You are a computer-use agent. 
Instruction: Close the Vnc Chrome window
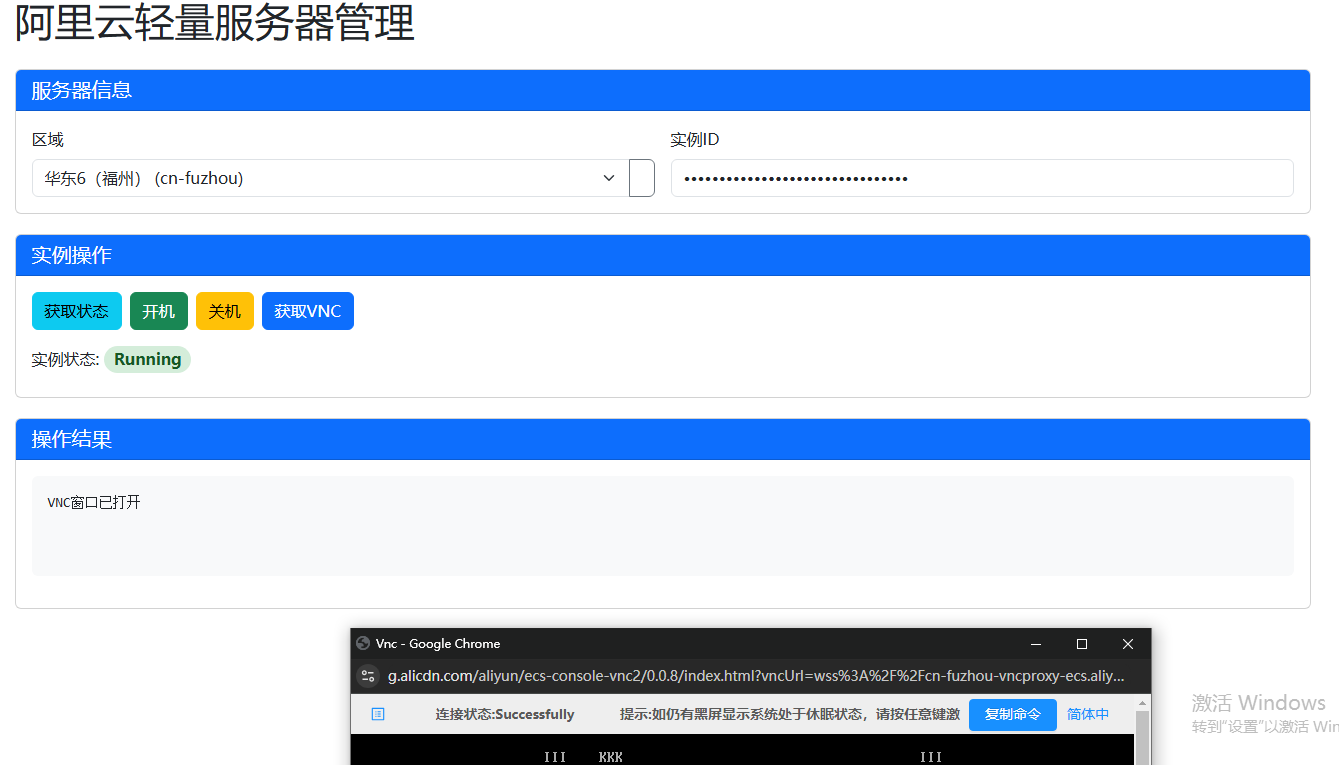point(1128,644)
